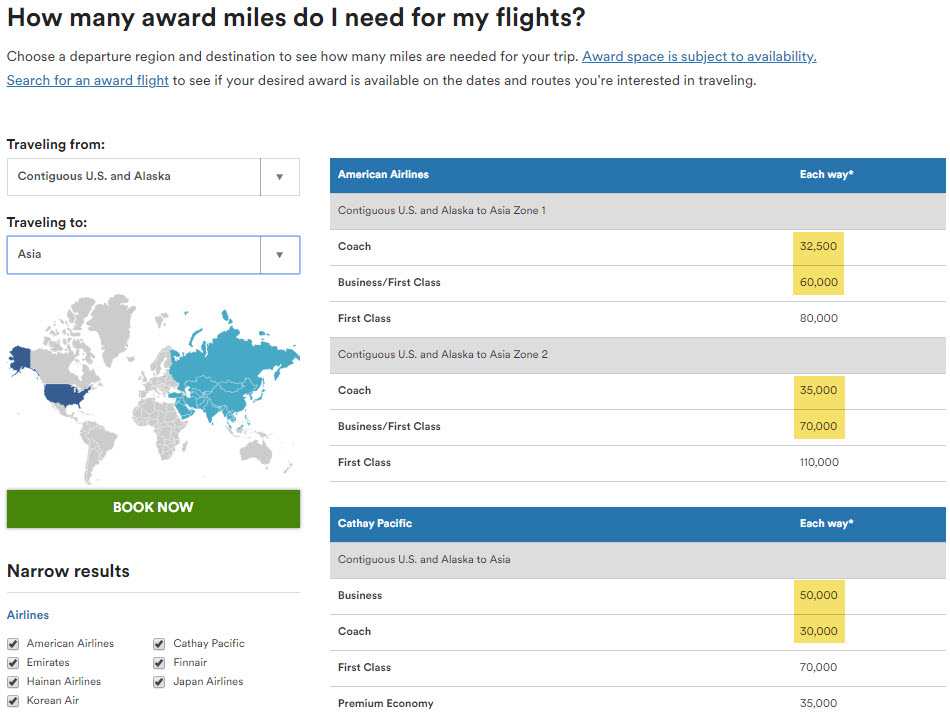
Task: Open the Traveling from dropdown arrow
Action: [x=280, y=177]
